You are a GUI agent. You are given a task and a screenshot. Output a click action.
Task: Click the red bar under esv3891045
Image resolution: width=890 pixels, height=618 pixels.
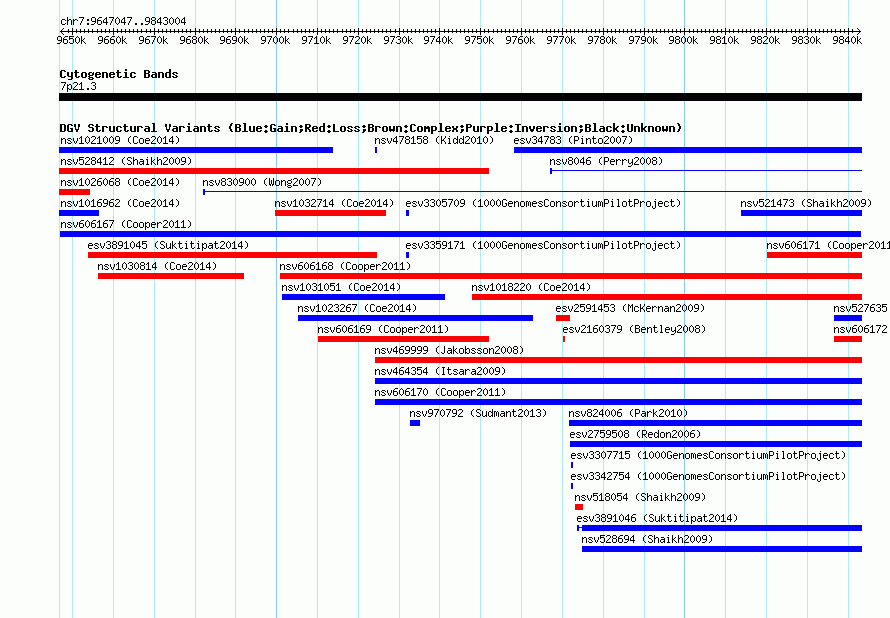[x=233, y=255]
